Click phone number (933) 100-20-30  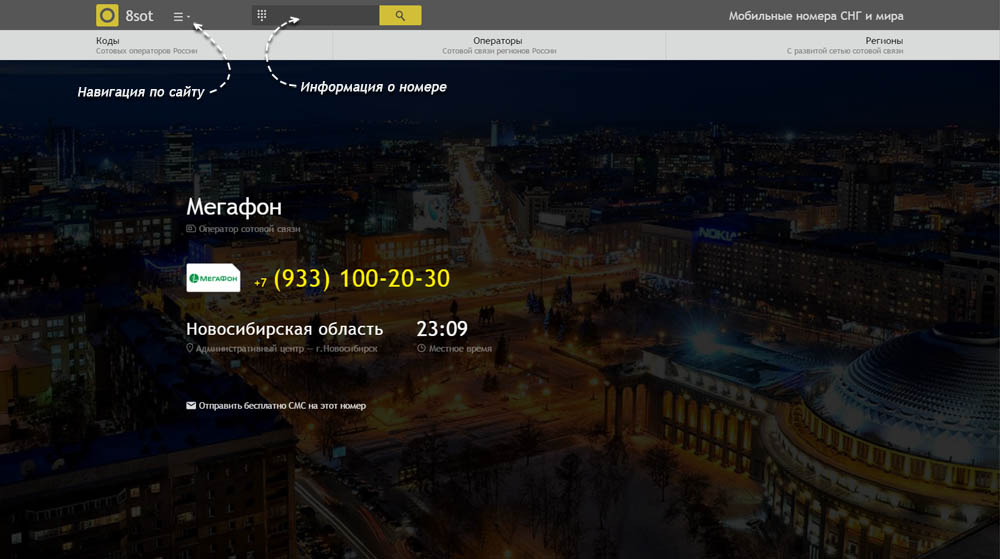click(x=362, y=279)
